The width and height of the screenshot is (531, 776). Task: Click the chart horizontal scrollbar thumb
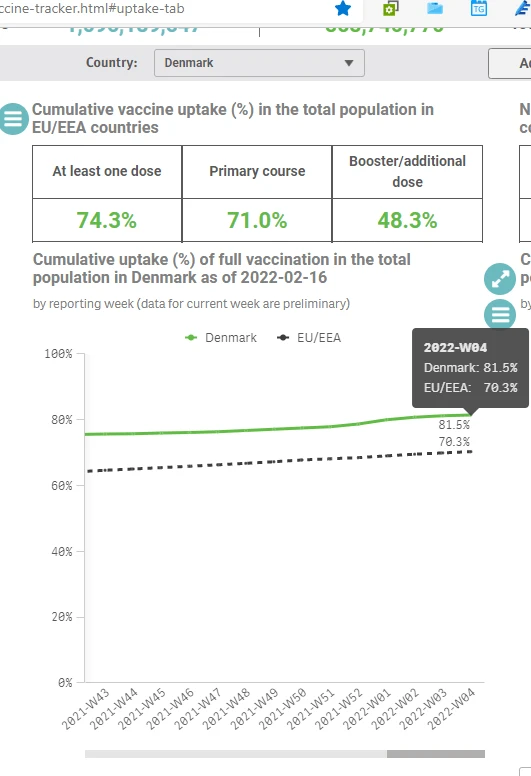pos(435,754)
